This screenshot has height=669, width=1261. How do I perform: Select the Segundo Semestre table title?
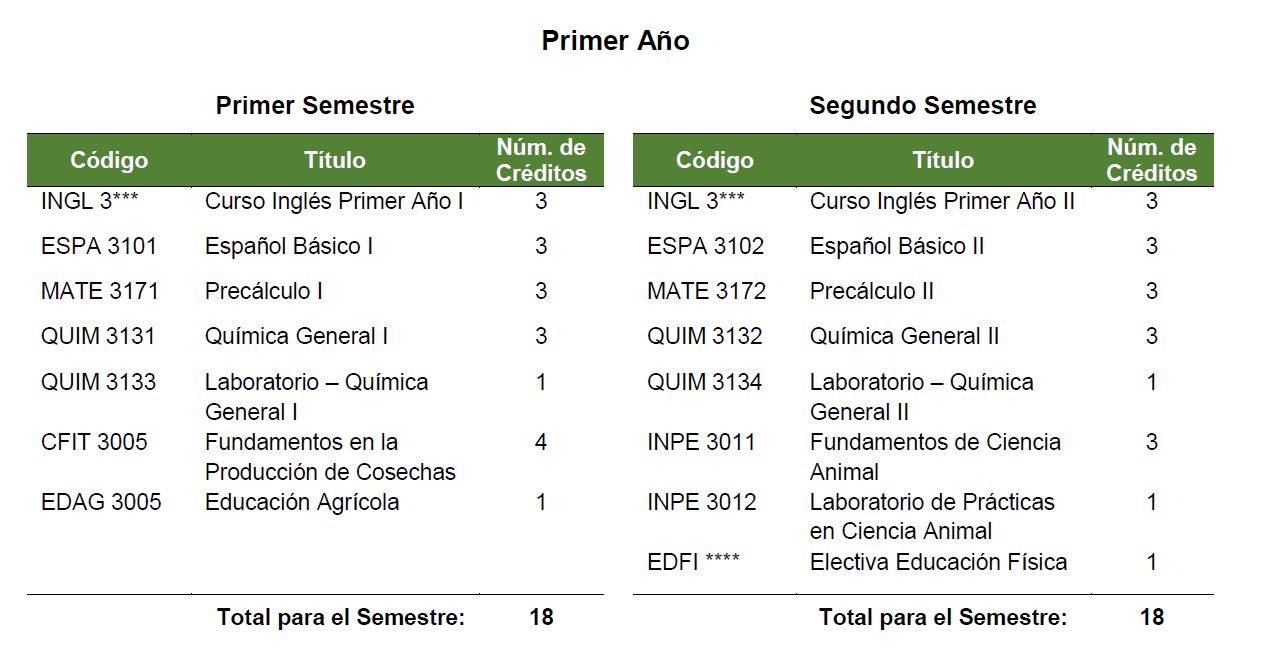[923, 105]
